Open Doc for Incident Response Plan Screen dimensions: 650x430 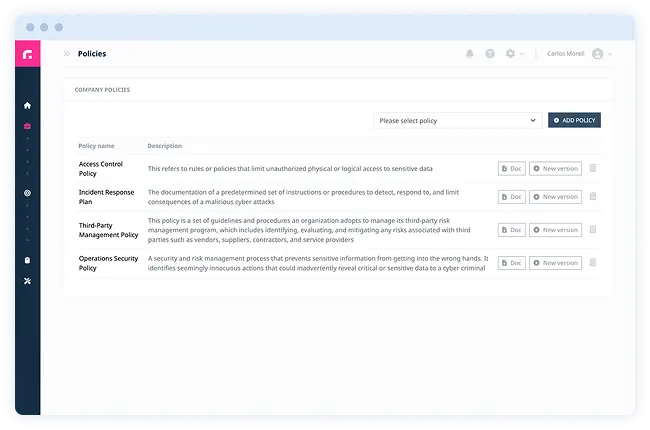pos(511,197)
